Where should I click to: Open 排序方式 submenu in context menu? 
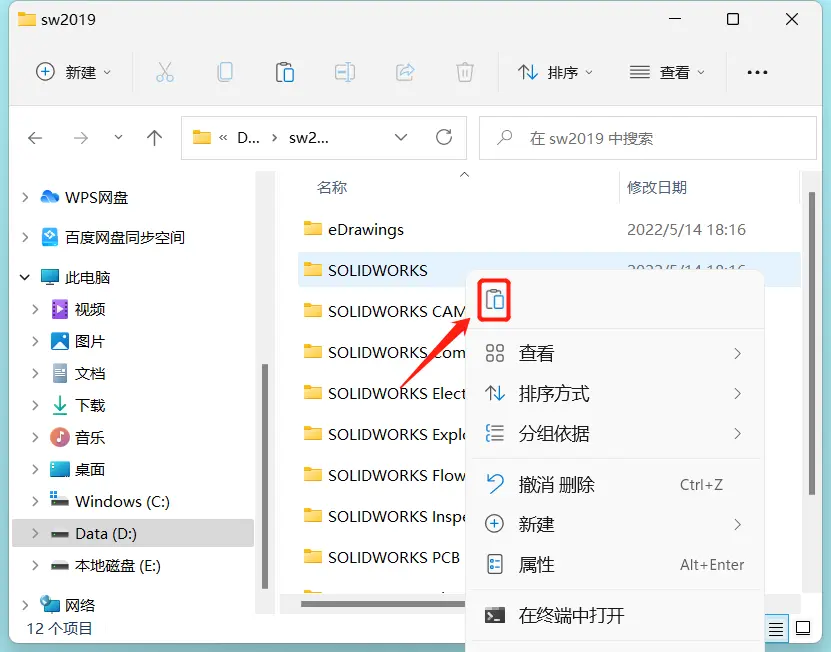click(615, 394)
